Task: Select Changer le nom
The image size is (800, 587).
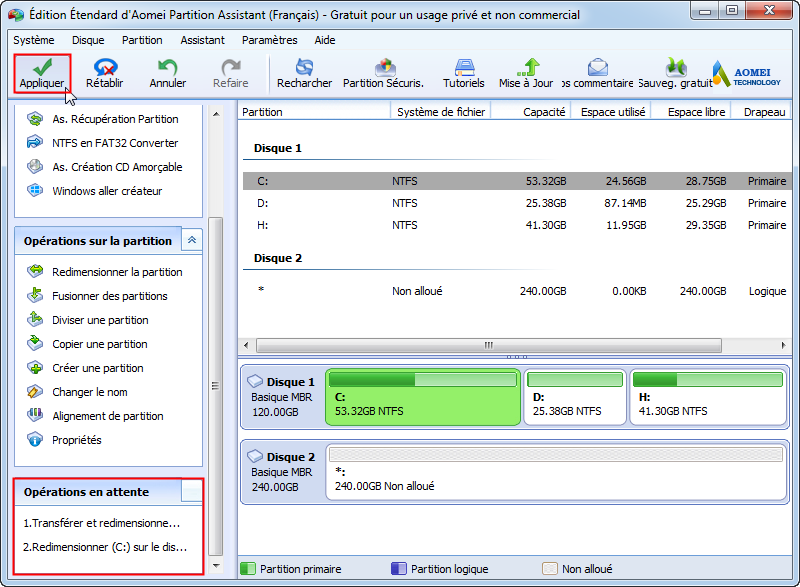Action: [77, 392]
